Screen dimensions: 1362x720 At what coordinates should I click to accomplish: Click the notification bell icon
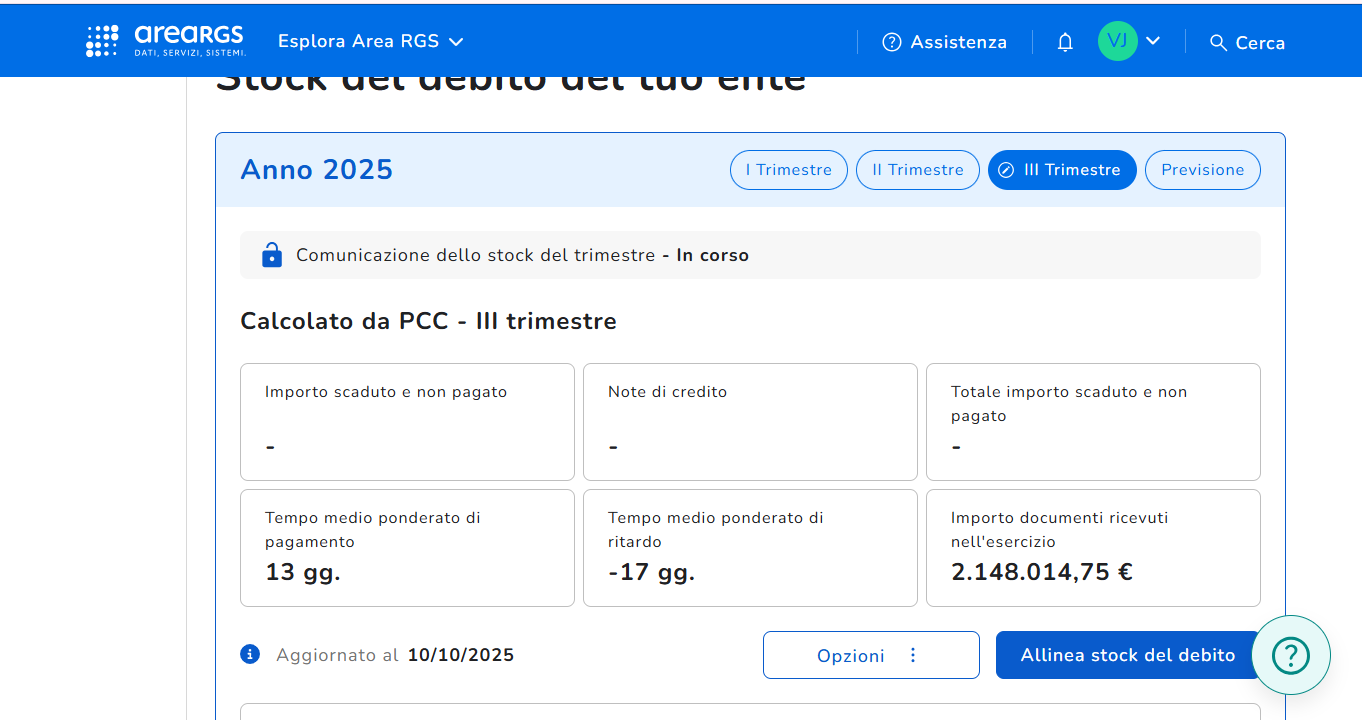tap(1065, 42)
